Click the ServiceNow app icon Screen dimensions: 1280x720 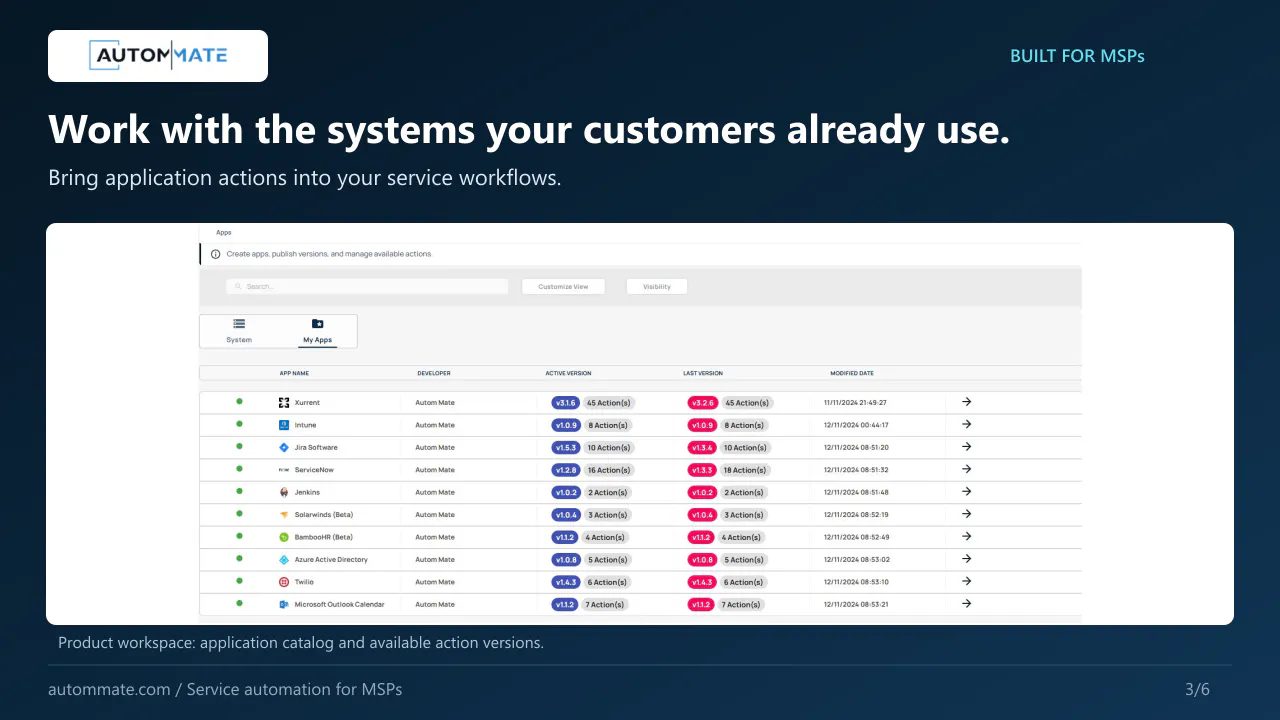284,470
